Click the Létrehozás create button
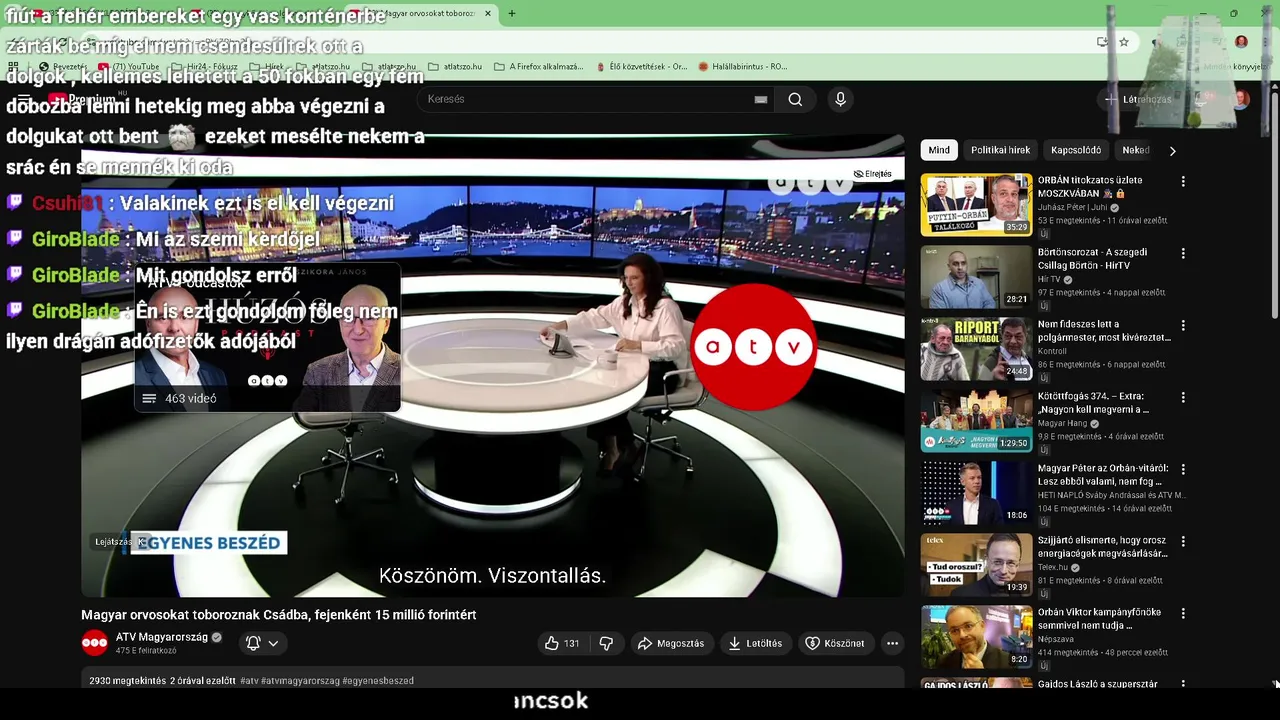Viewport: 1280px width, 720px height. tap(1137, 99)
